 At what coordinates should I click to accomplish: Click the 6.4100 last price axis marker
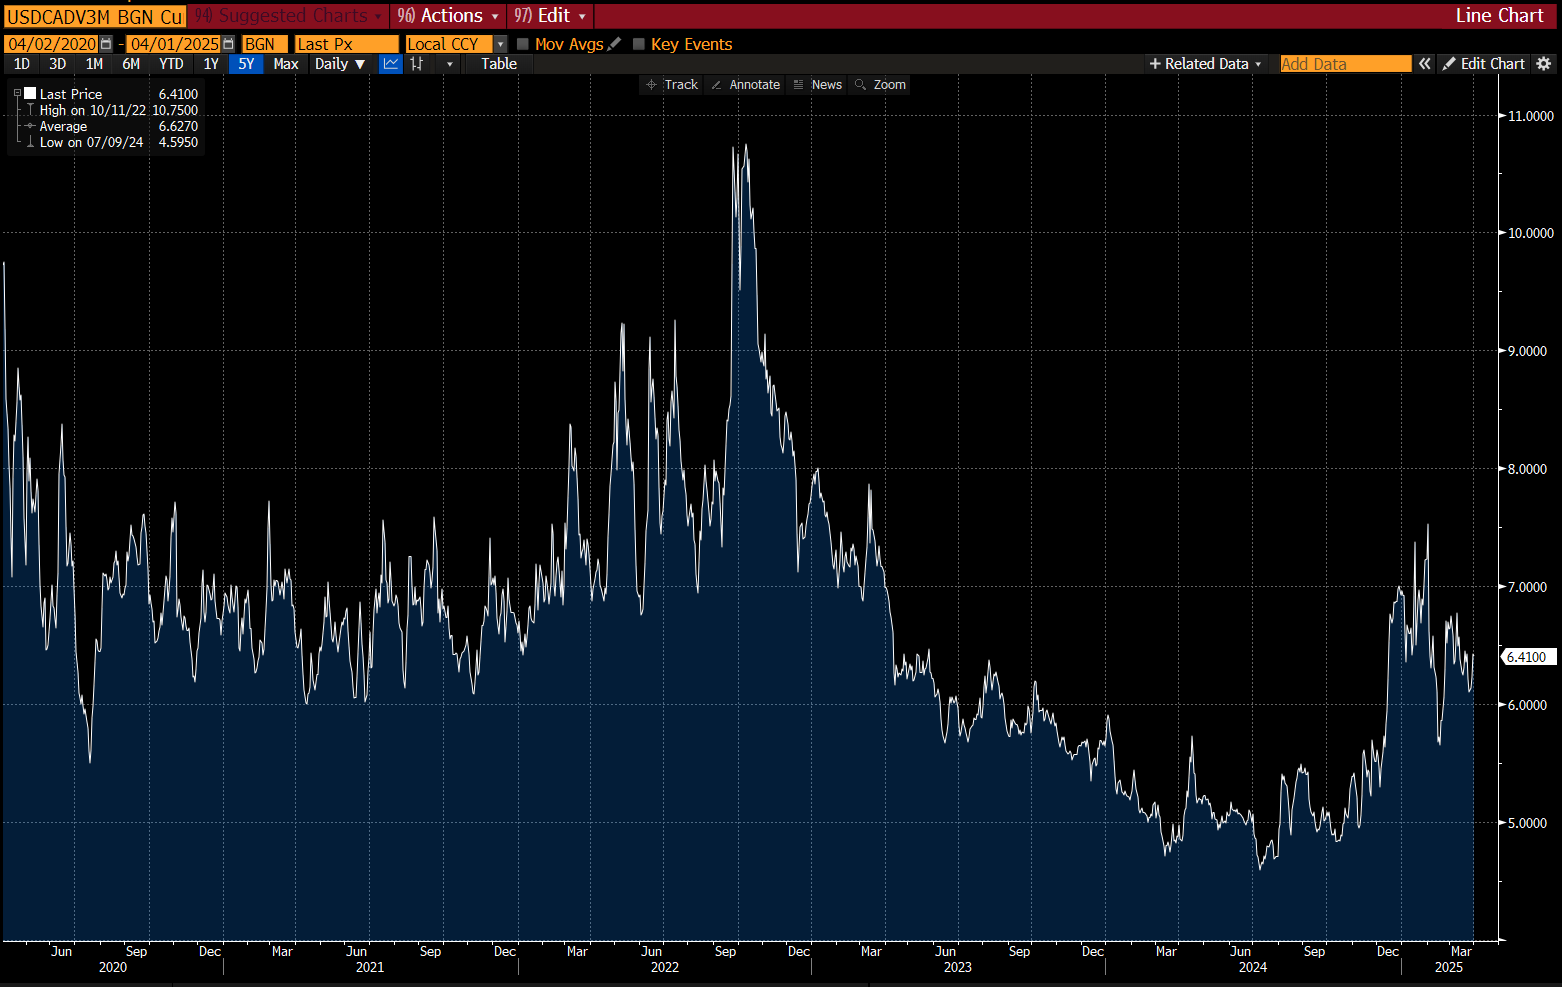1528,657
